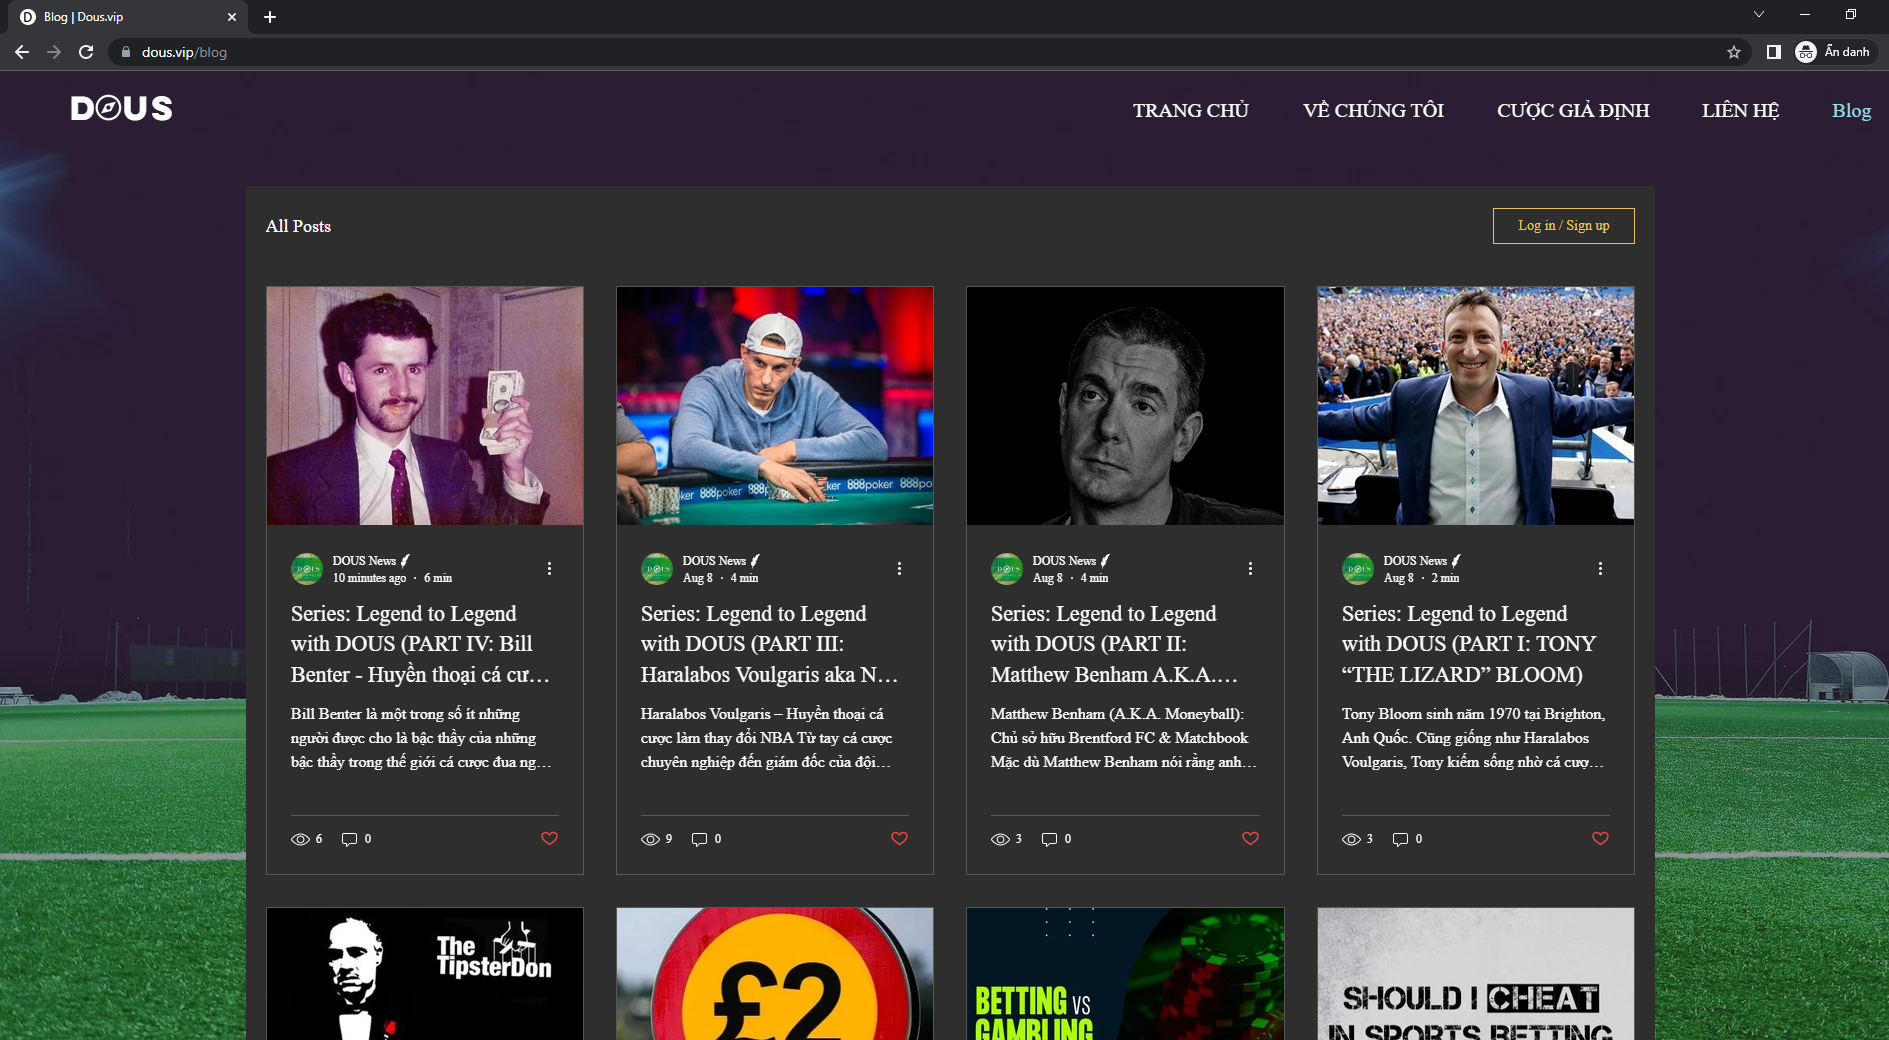This screenshot has height=1040, width=1889.
Task: Click the '10 minutes ago' post timestamp
Action: click(x=369, y=578)
